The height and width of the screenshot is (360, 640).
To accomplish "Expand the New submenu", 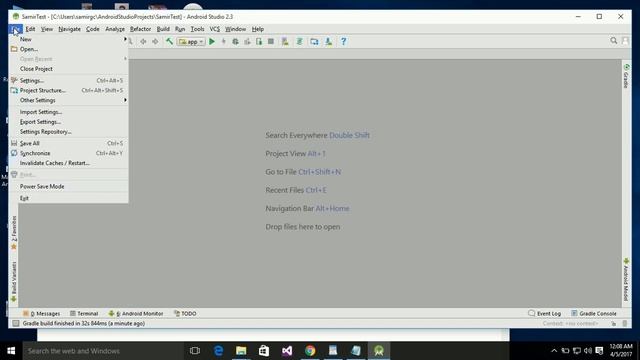I will click(69, 39).
